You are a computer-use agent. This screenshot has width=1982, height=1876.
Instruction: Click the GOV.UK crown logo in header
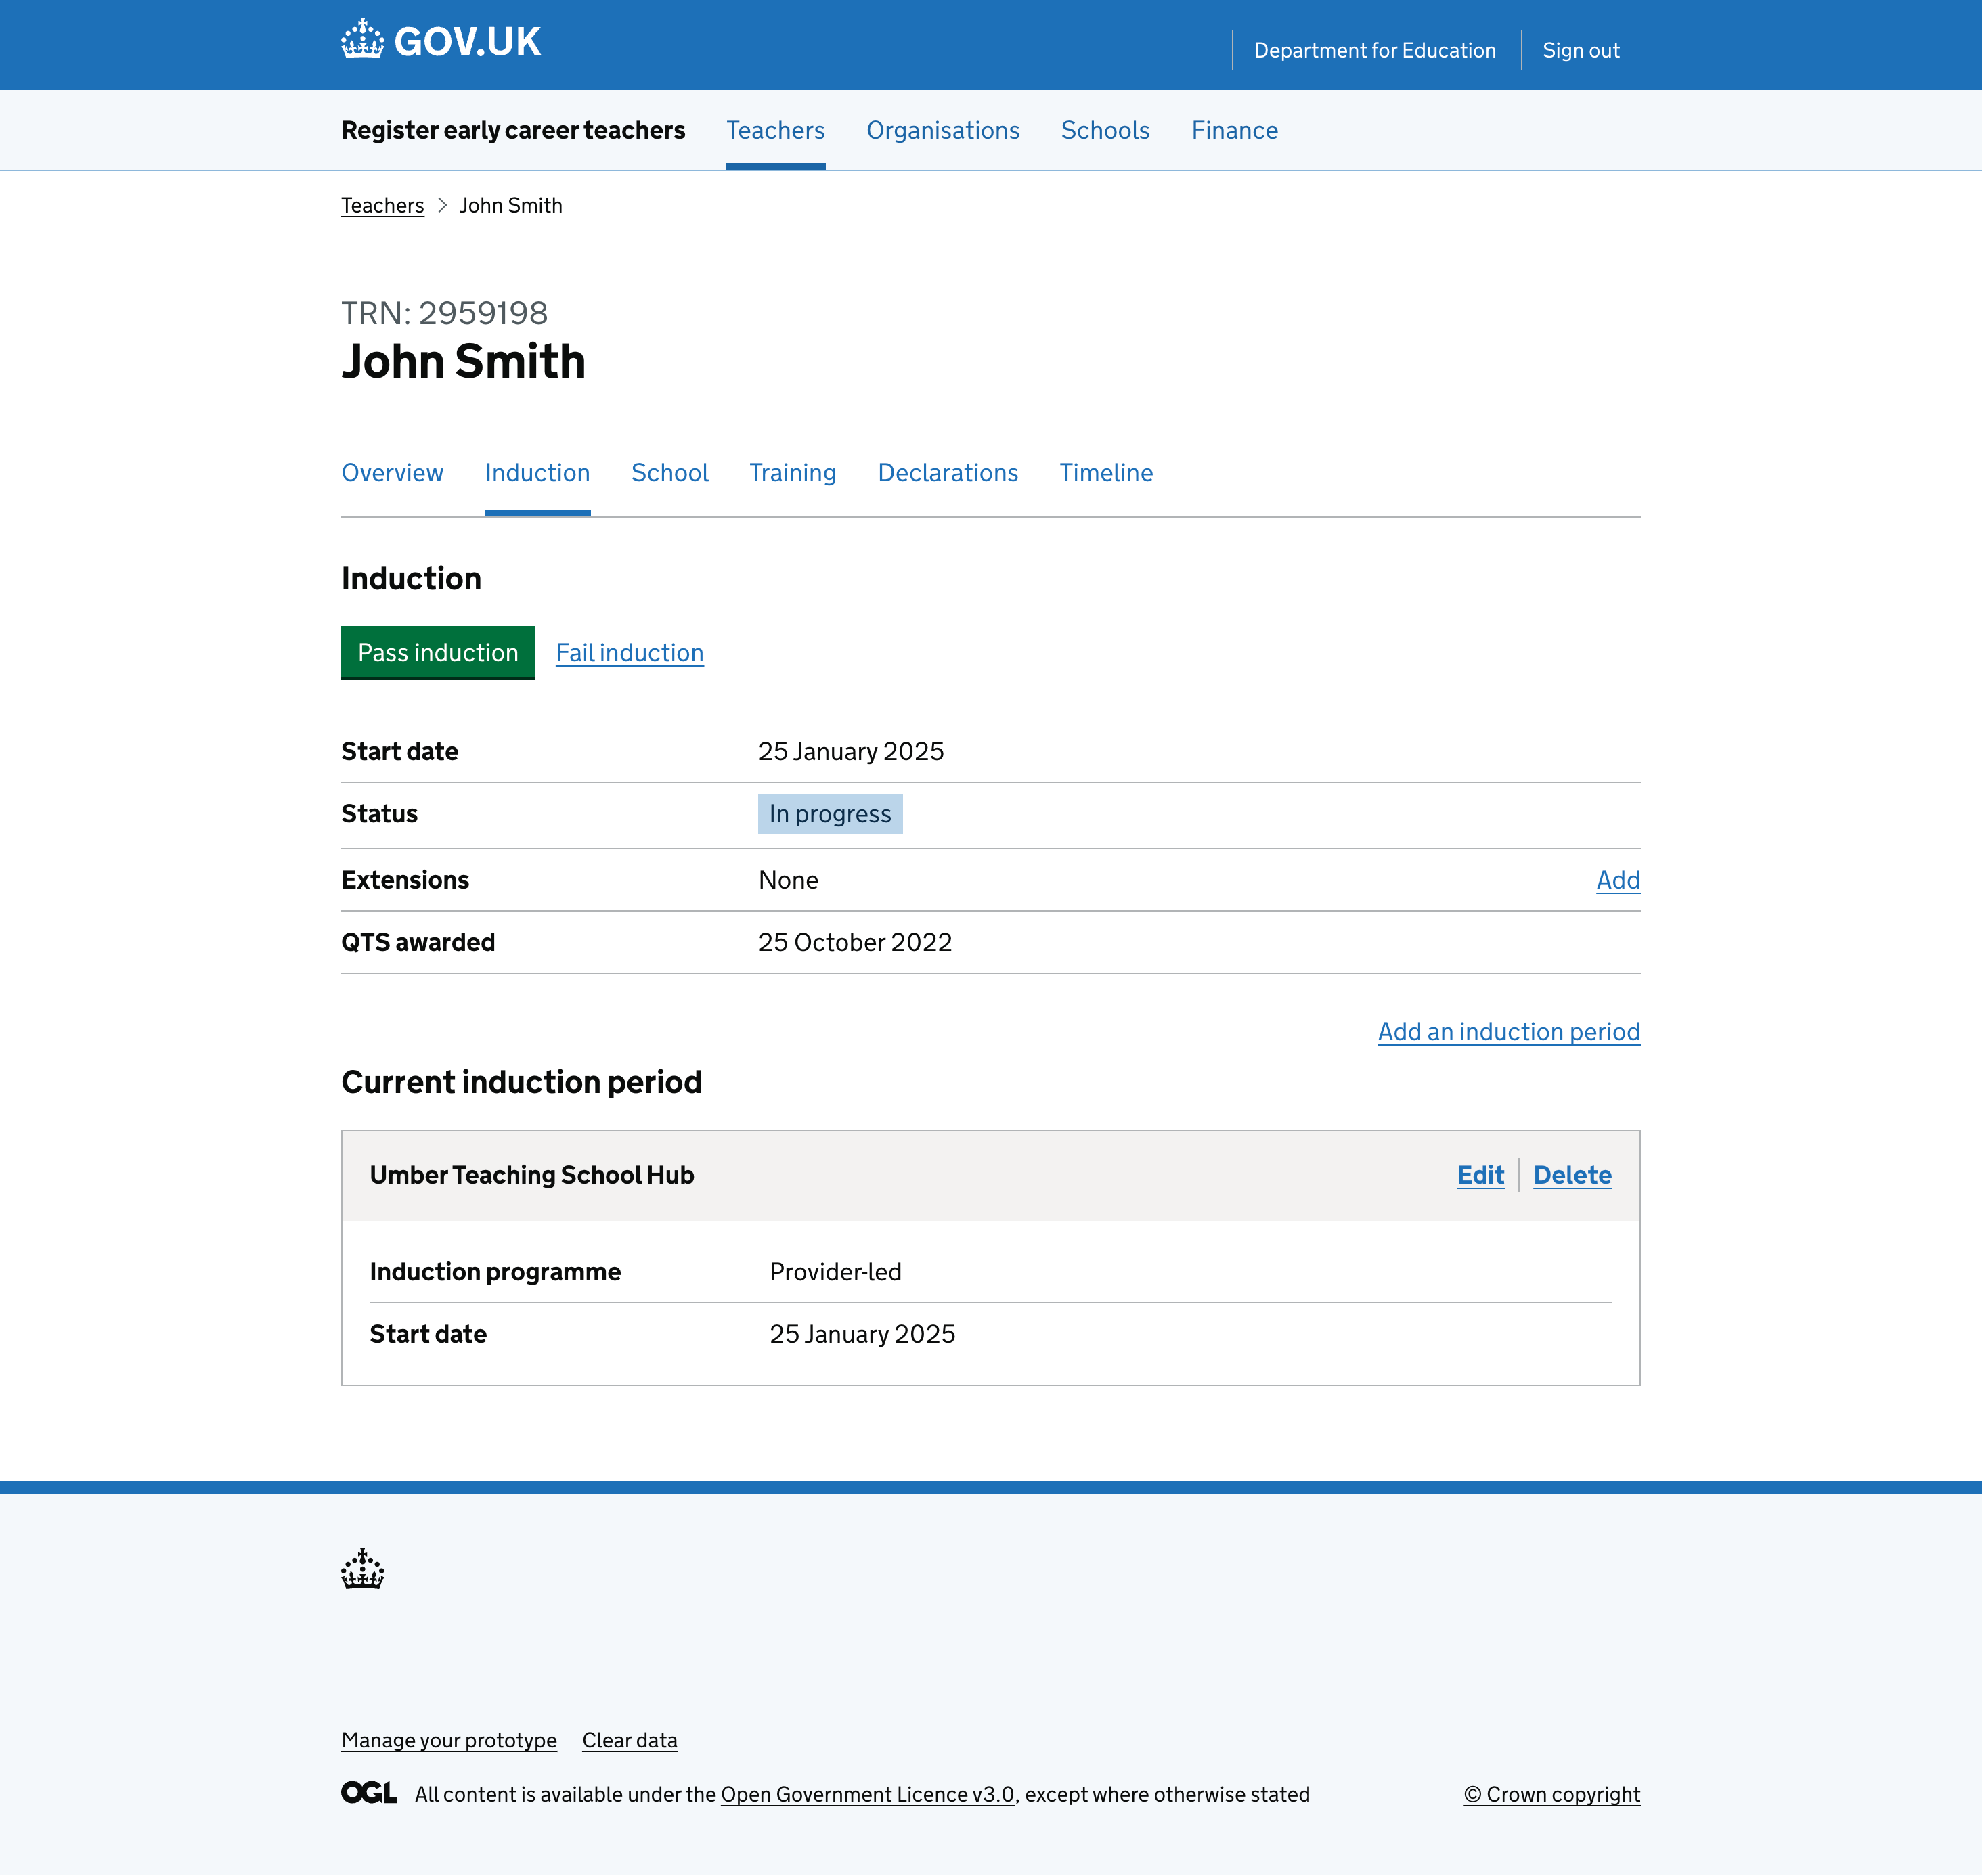pyautogui.click(x=441, y=42)
